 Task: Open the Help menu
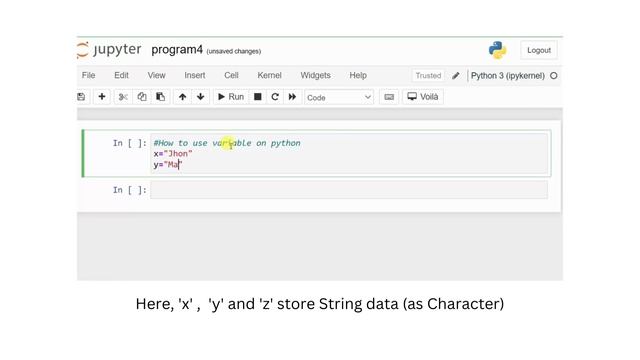(358, 76)
